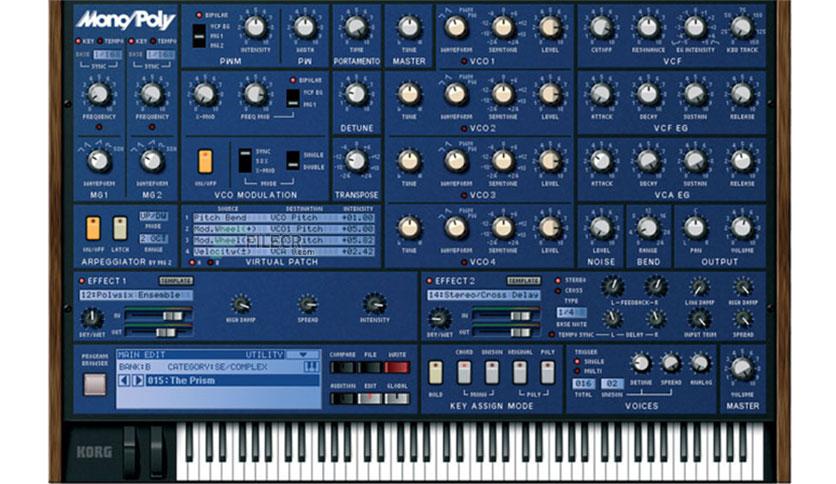Viewport: 836px width, 484px height.
Task: Select the Multi trigger option
Action: point(577,371)
